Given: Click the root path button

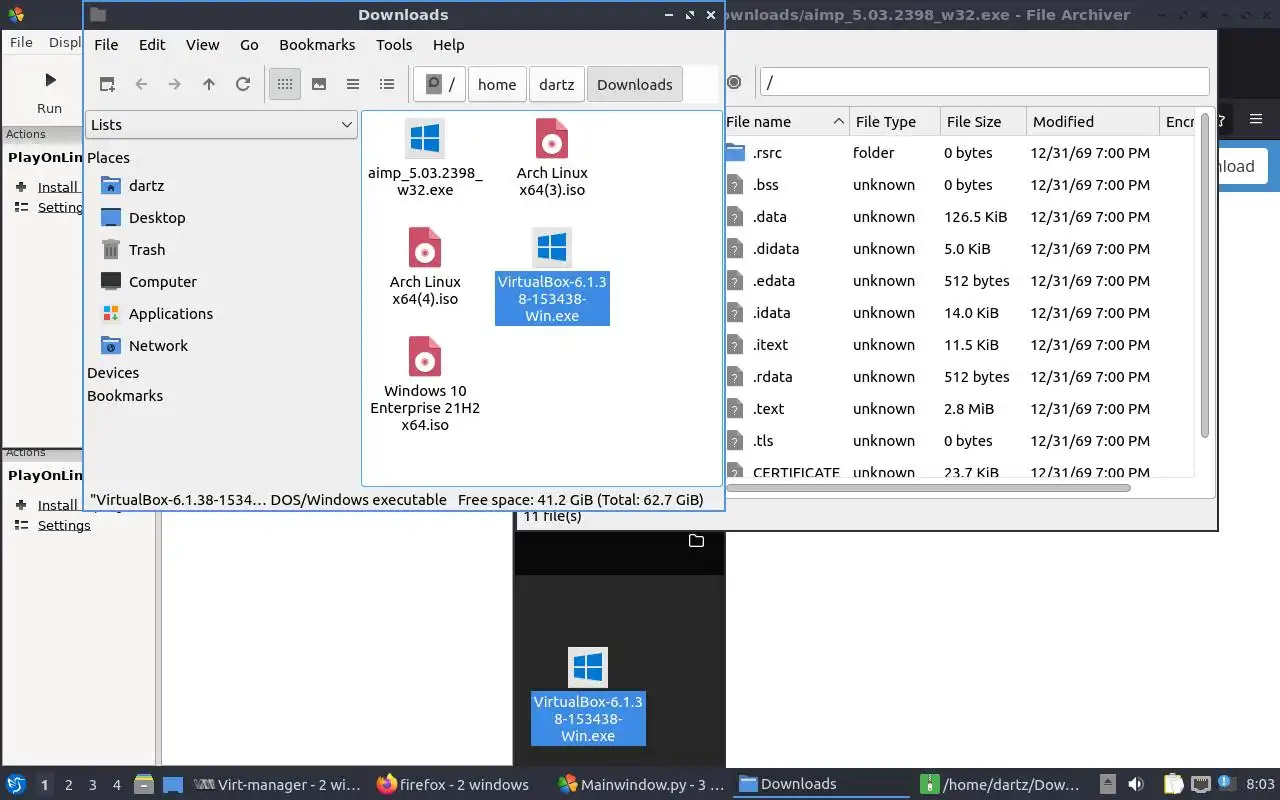Looking at the screenshot, I should 440,84.
